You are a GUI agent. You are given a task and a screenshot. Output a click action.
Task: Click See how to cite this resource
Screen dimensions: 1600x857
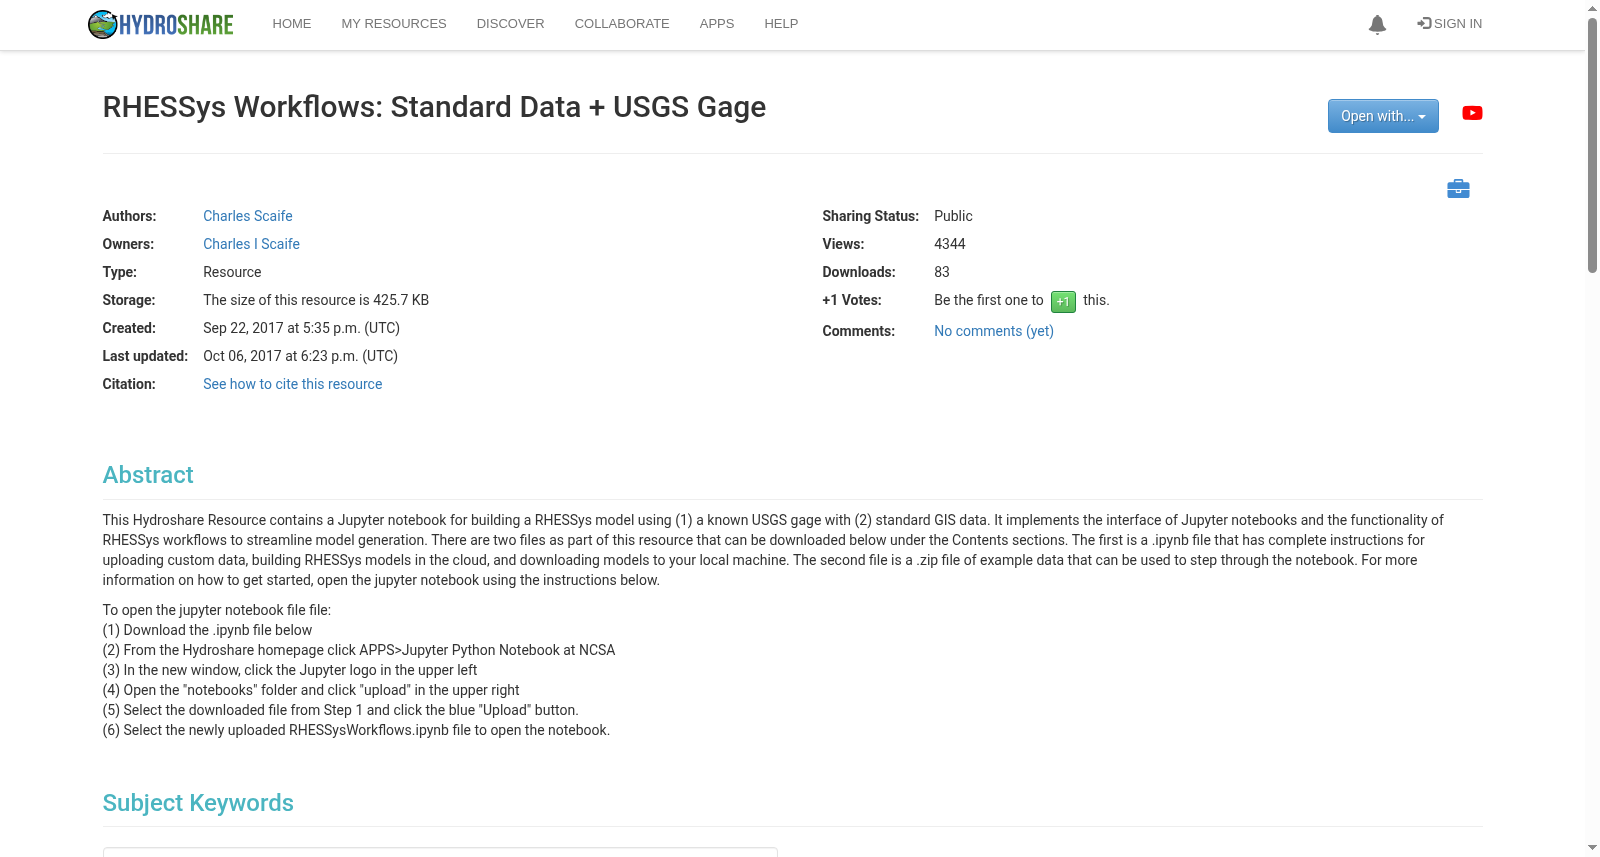[292, 384]
